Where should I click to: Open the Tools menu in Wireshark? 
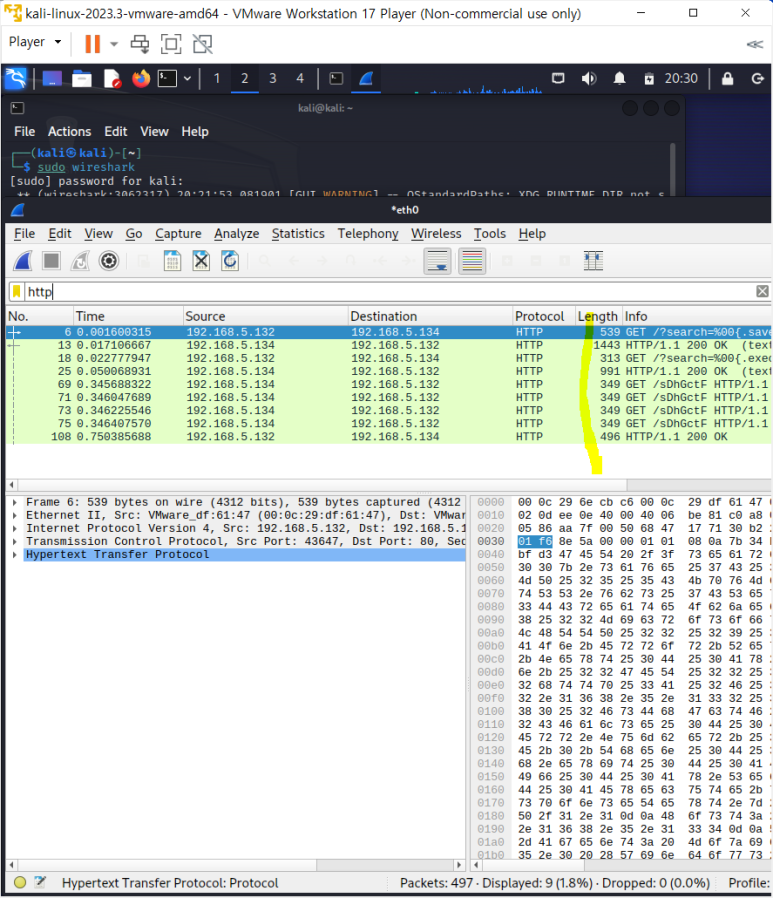point(490,234)
